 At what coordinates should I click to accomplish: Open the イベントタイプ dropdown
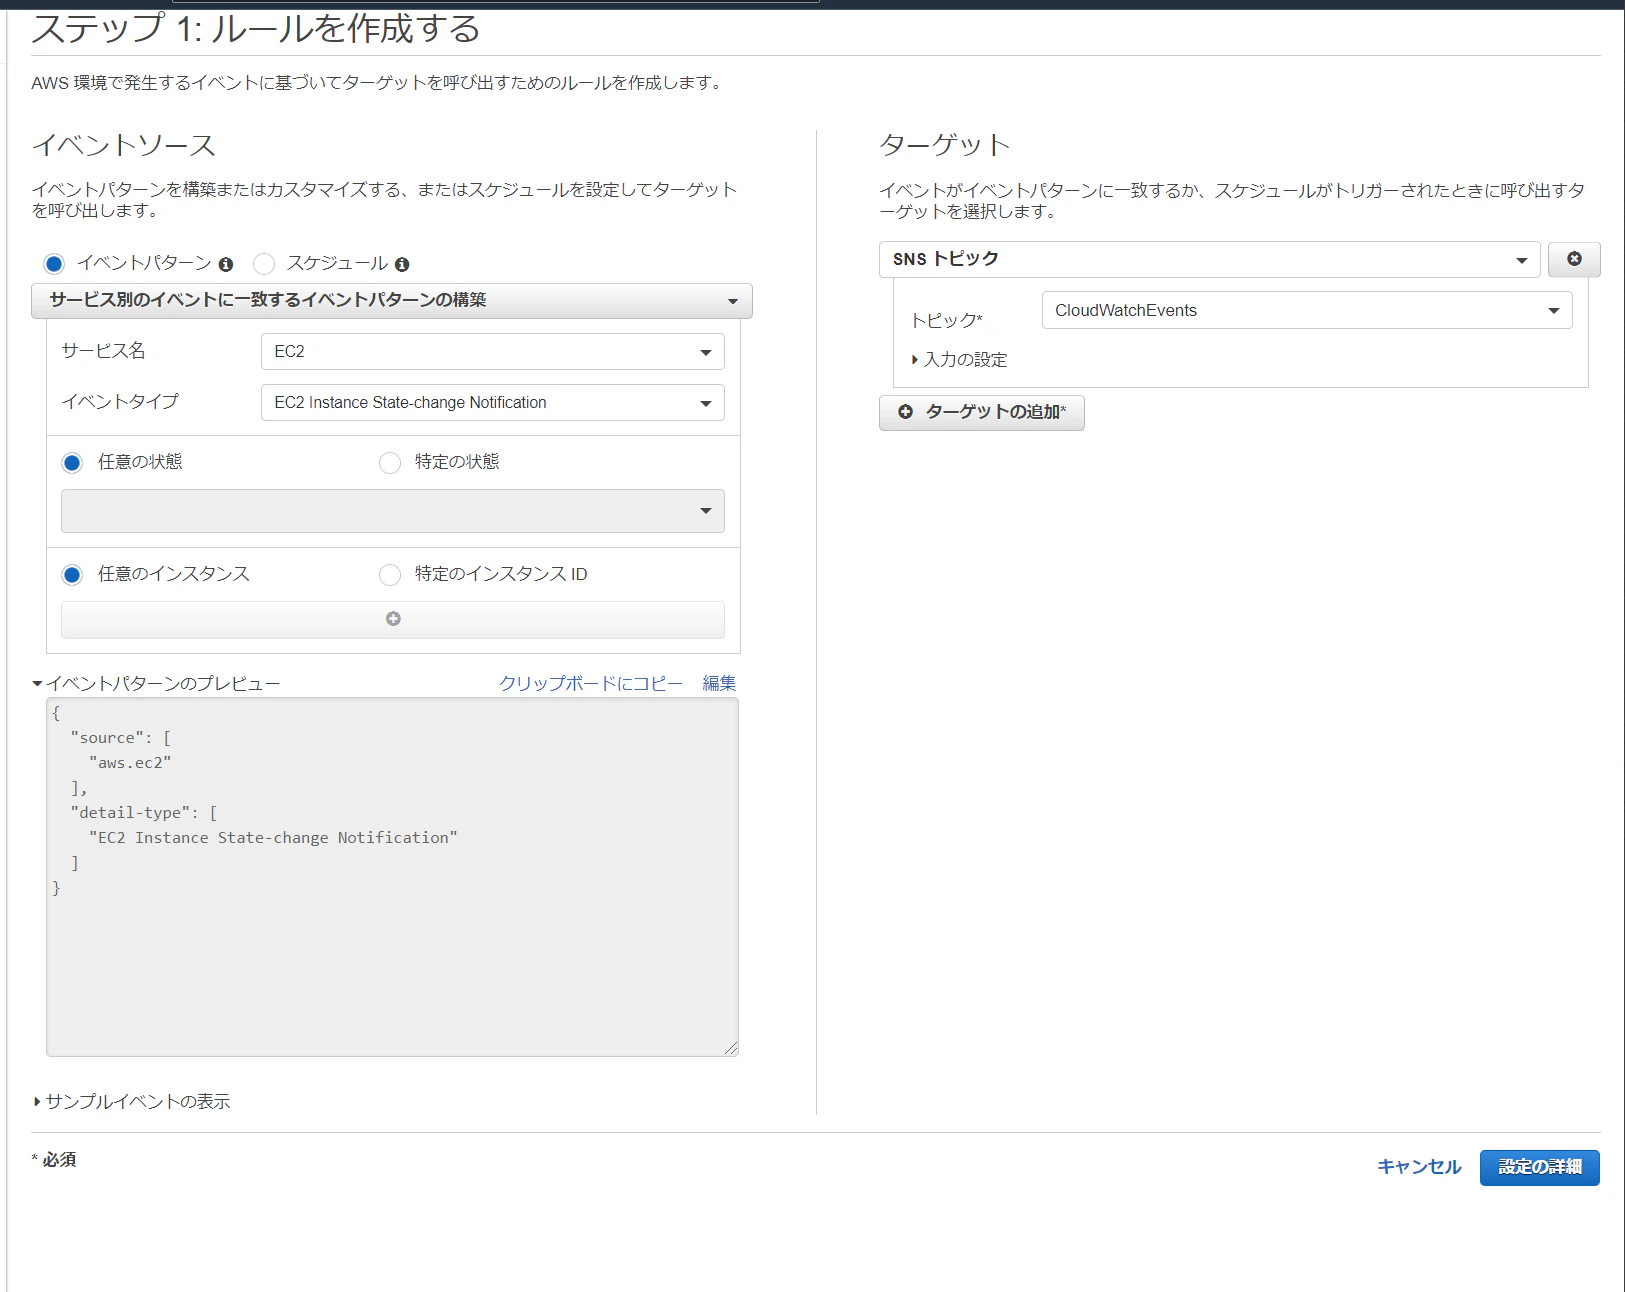click(x=492, y=403)
